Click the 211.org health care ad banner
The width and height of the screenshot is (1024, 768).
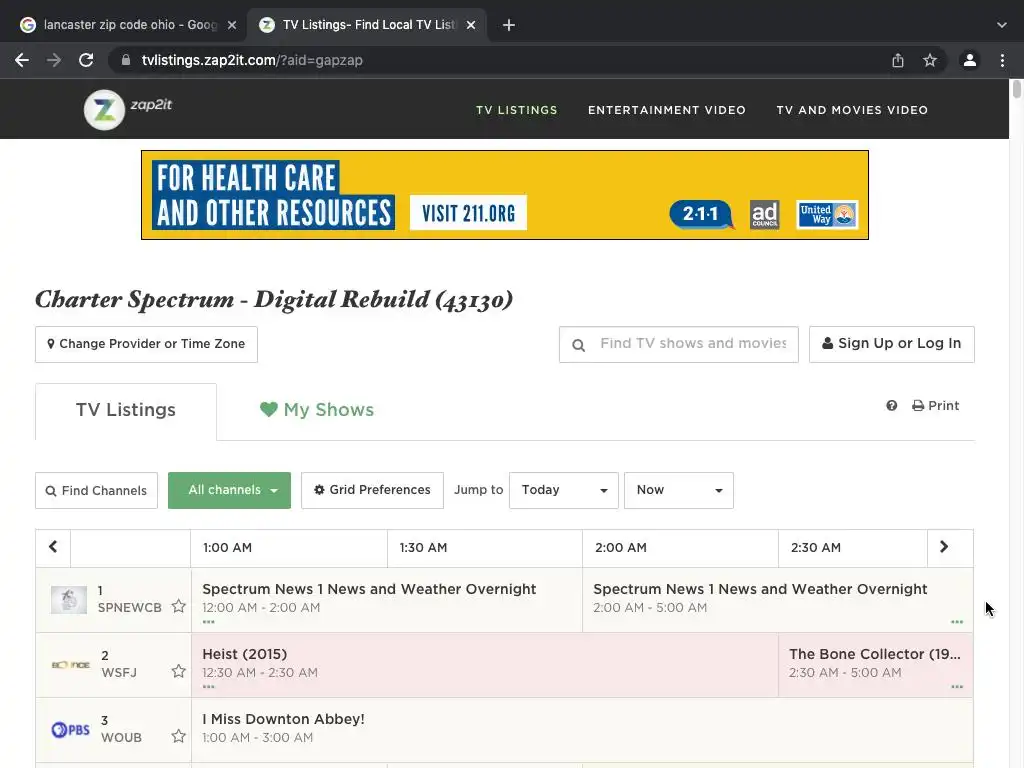tap(505, 195)
